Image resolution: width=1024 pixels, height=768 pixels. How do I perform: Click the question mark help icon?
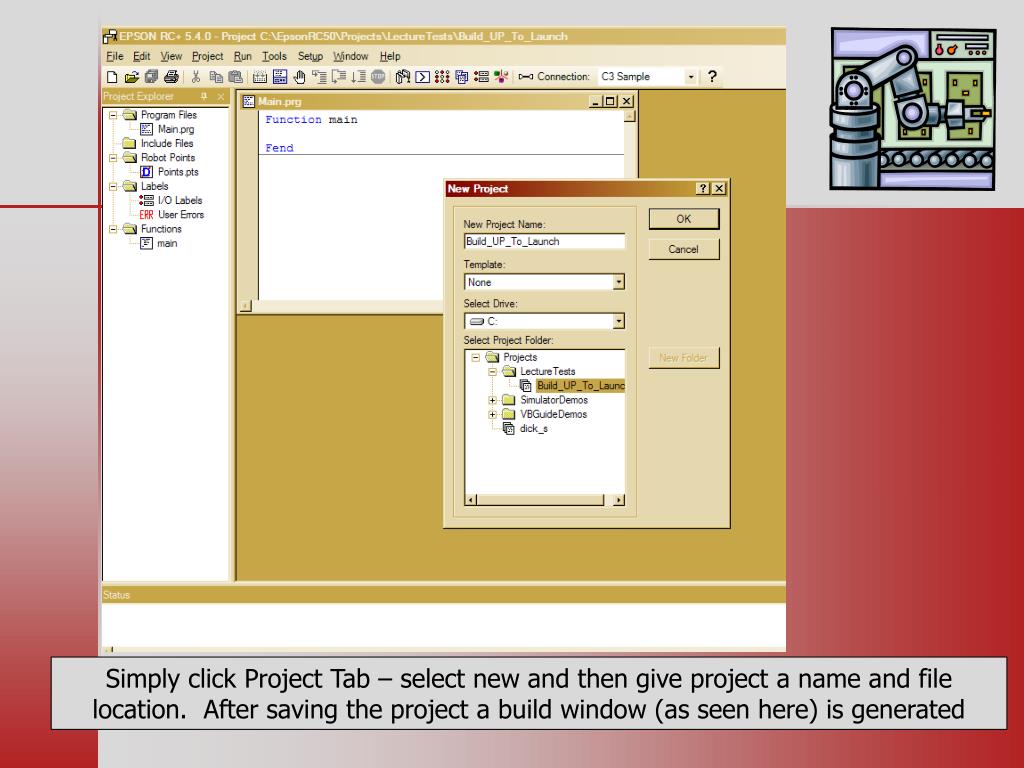tap(712, 76)
